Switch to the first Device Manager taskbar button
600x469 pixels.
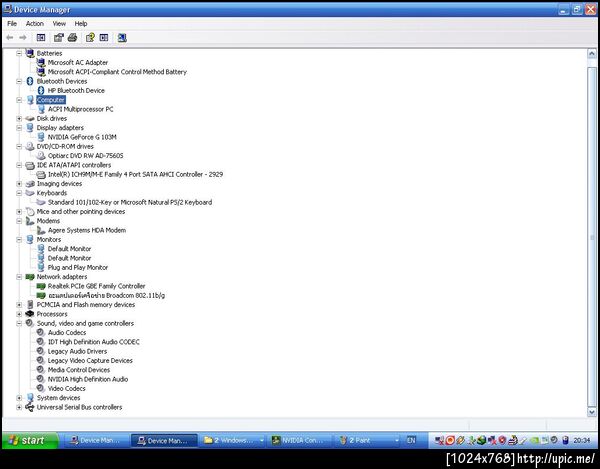(x=95, y=440)
